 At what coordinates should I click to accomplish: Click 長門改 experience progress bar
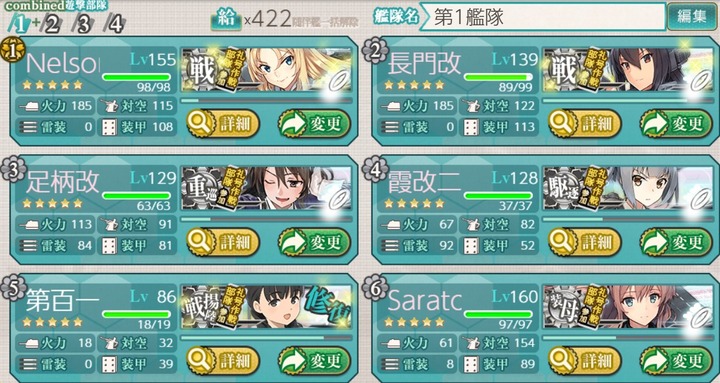tap(628, 100)
